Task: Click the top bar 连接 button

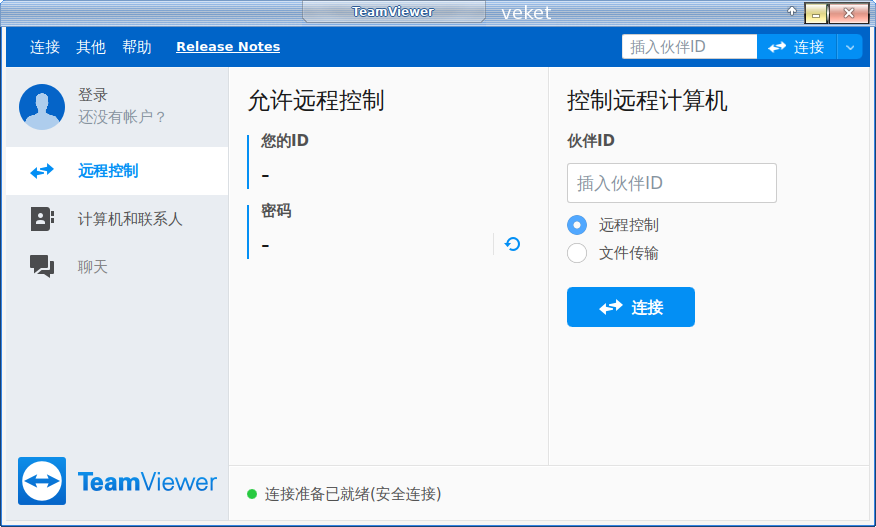Action: pyautogui.click(x=797, y=46)
